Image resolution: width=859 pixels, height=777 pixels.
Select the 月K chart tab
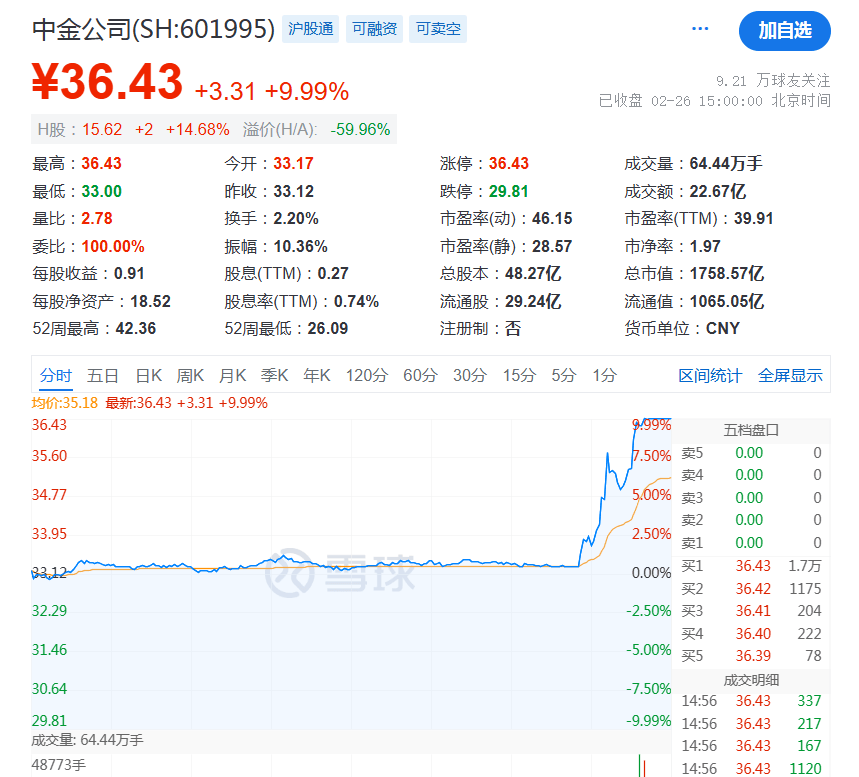(x=232, y=376)
